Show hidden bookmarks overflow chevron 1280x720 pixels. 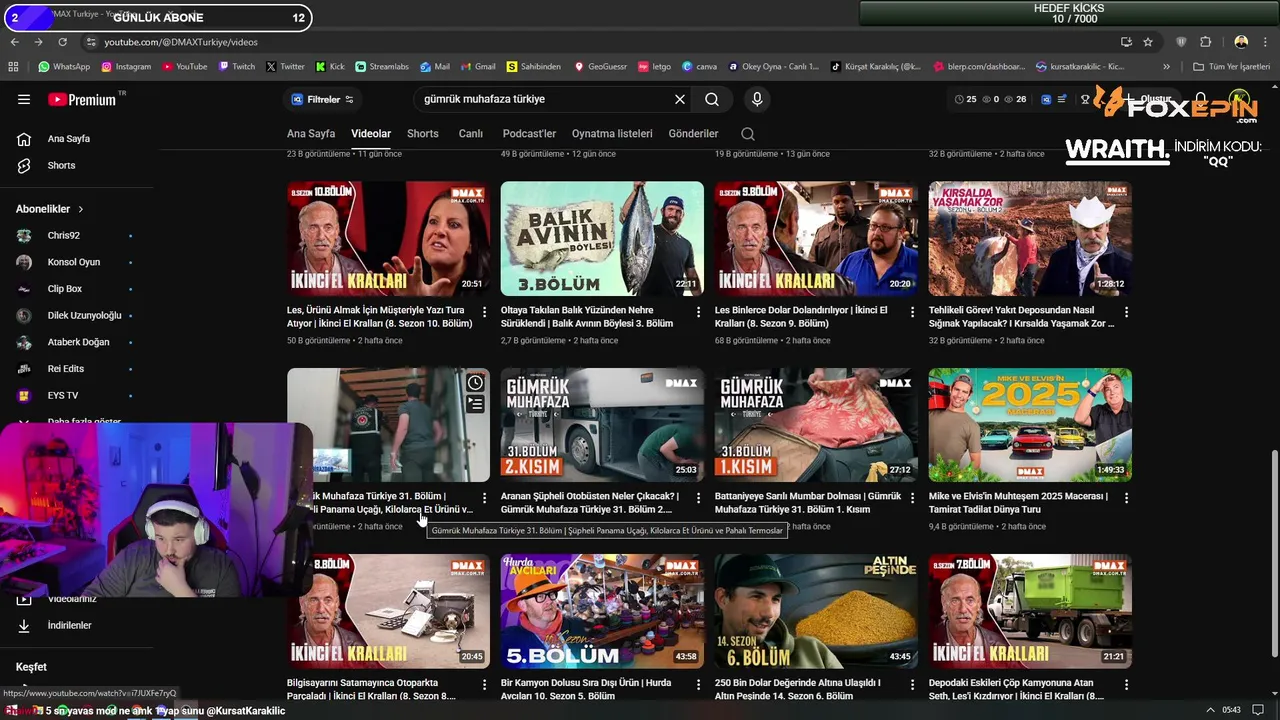pos(1166,67)
